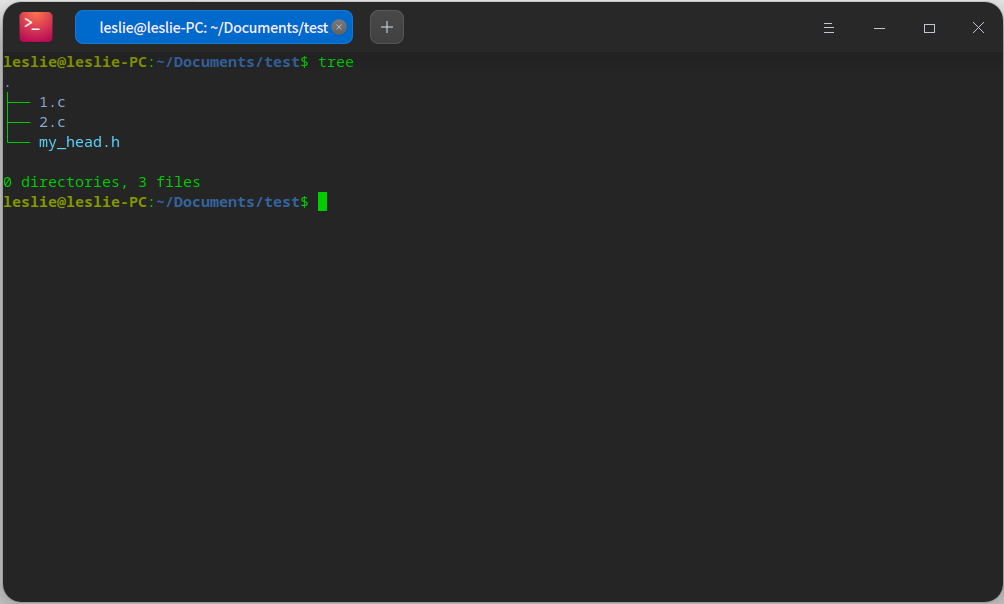The image size is (1004, 604).
Task: Close the terminal window
Action: click(978, 28)
